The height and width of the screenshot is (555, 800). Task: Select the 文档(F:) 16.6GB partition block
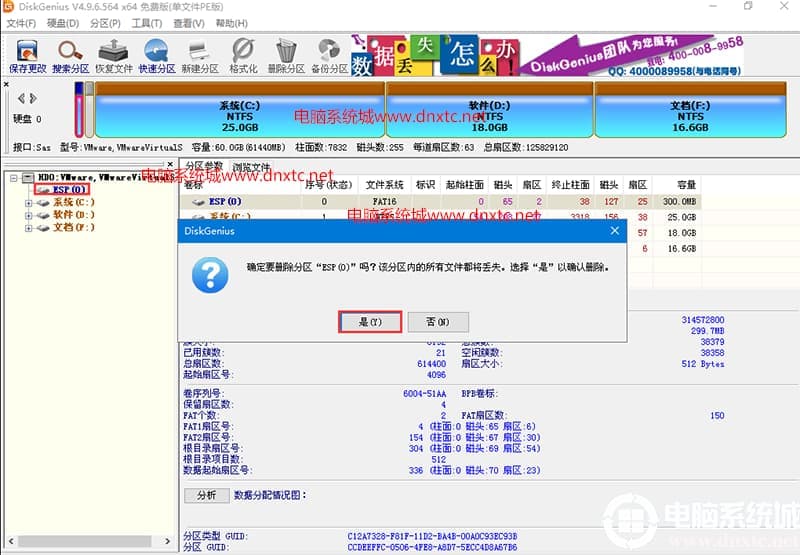click(690, 110)
